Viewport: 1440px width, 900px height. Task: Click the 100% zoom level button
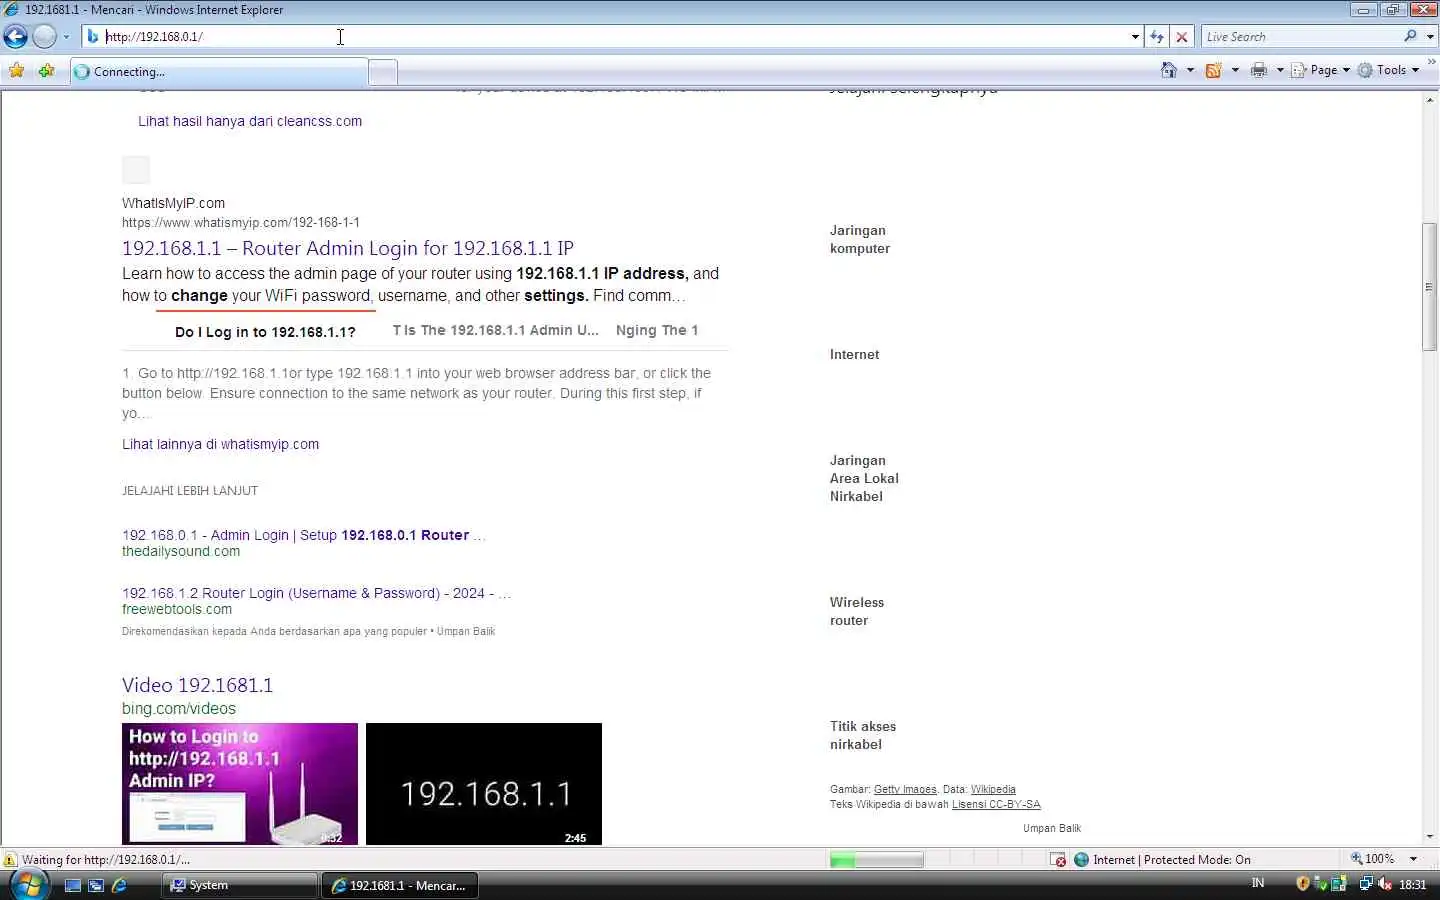pos(1372,859)
